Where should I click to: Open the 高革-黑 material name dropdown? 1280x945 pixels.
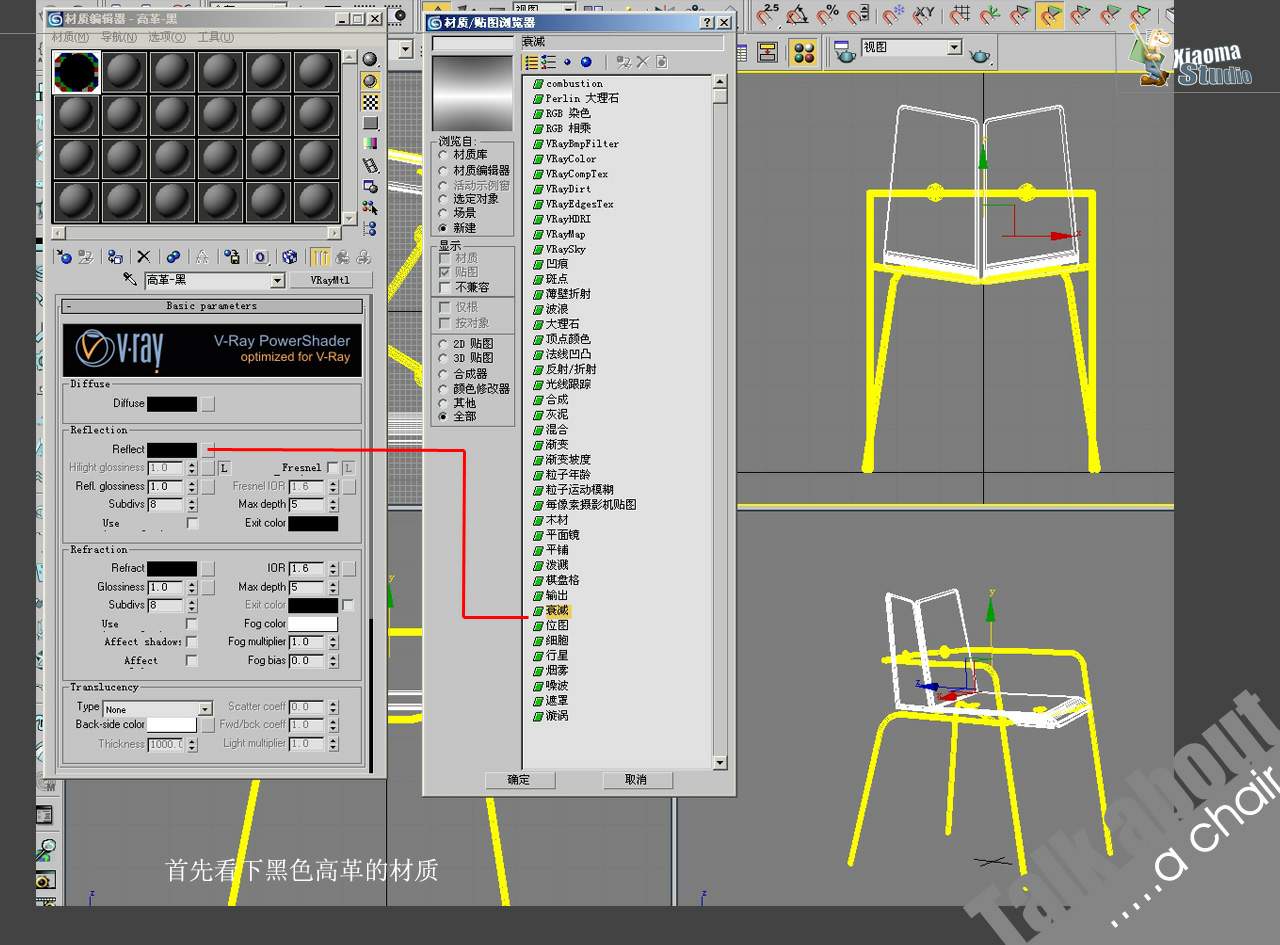click(x=277, y=281)
